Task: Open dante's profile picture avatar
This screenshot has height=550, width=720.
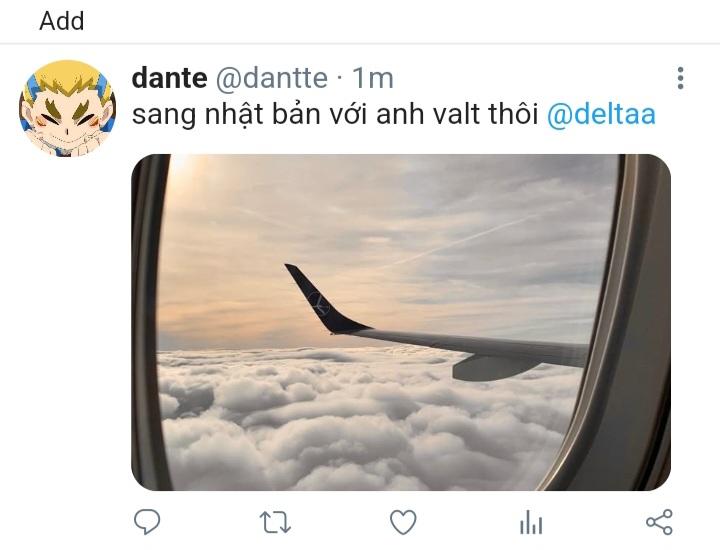Action: click(68, 108)
